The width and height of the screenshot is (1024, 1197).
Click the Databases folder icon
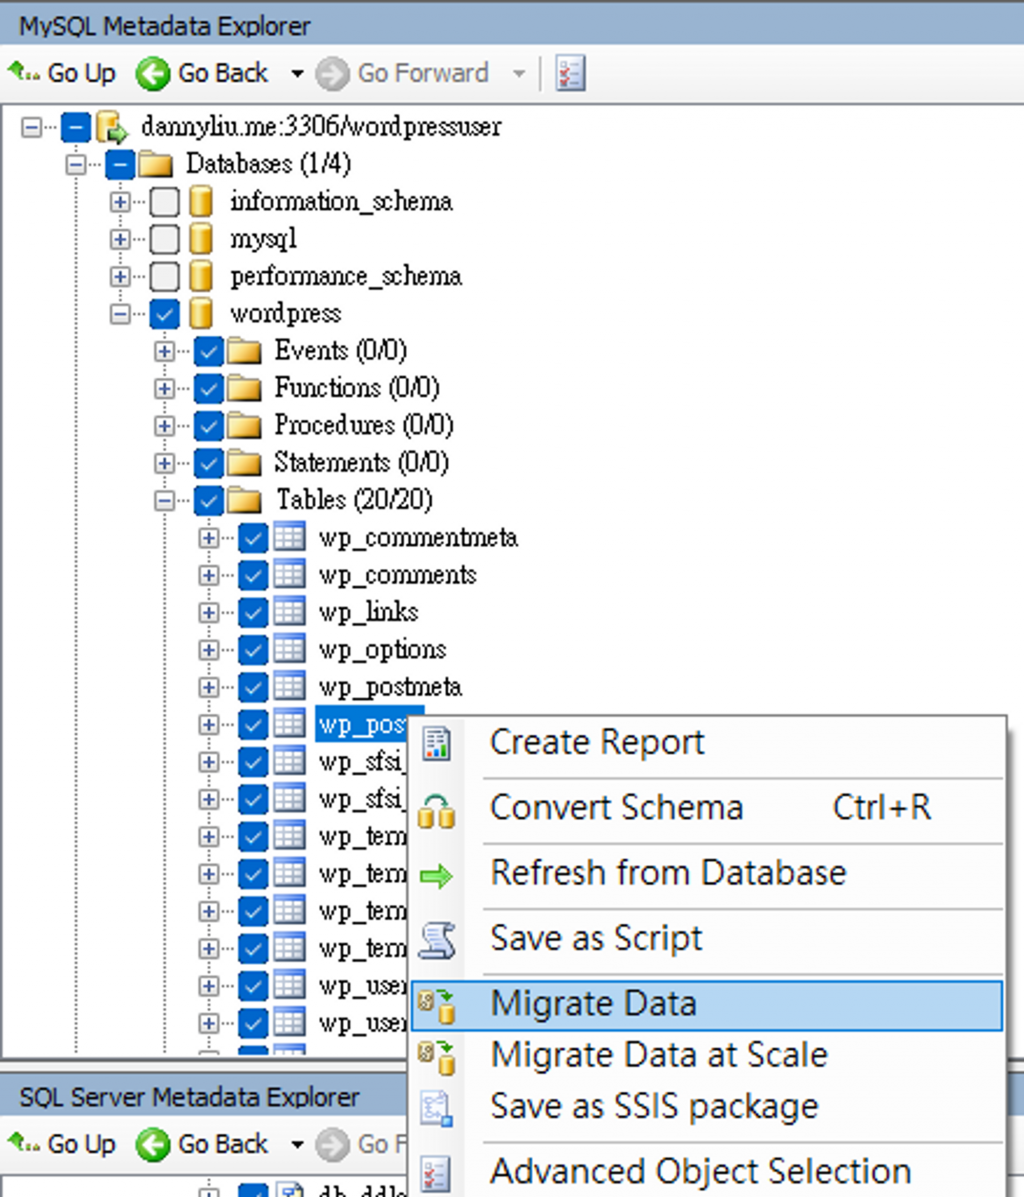pos(156,164)
